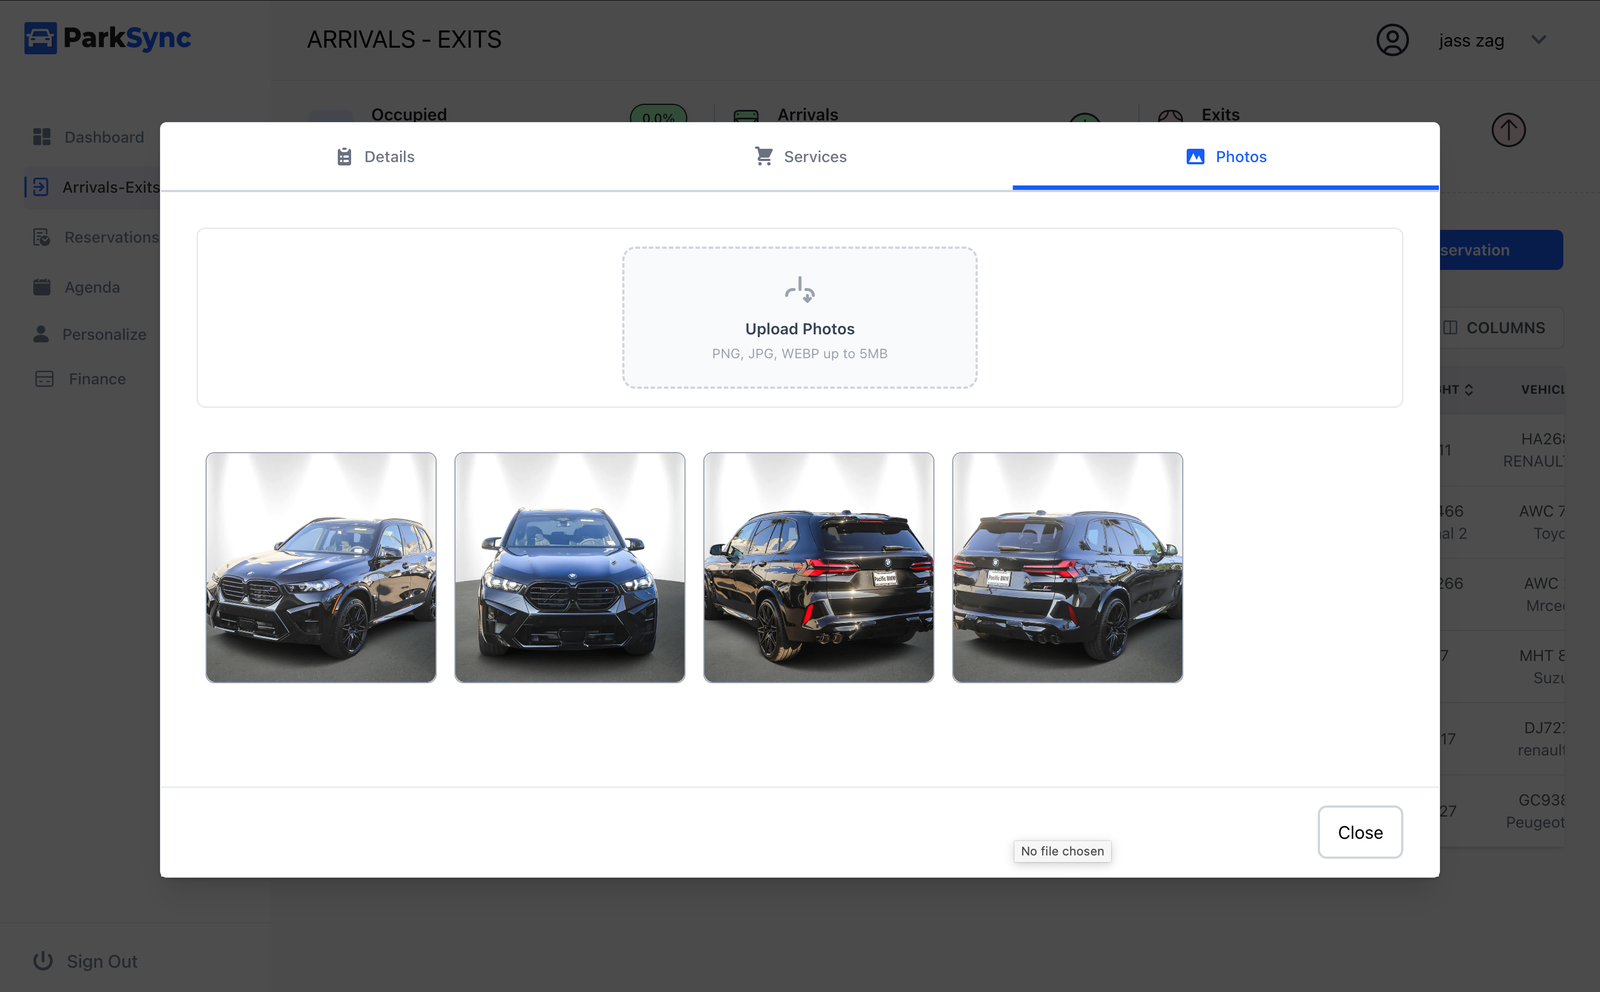Click the ARRIVALS - EXITS page title
This screenshot has height=992, width=1600.
(404, 40)
